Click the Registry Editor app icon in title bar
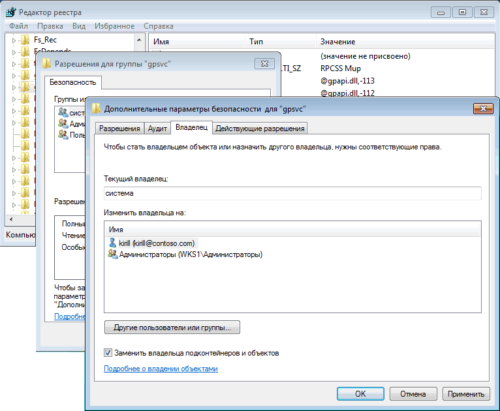 click(x=11, y=12)
